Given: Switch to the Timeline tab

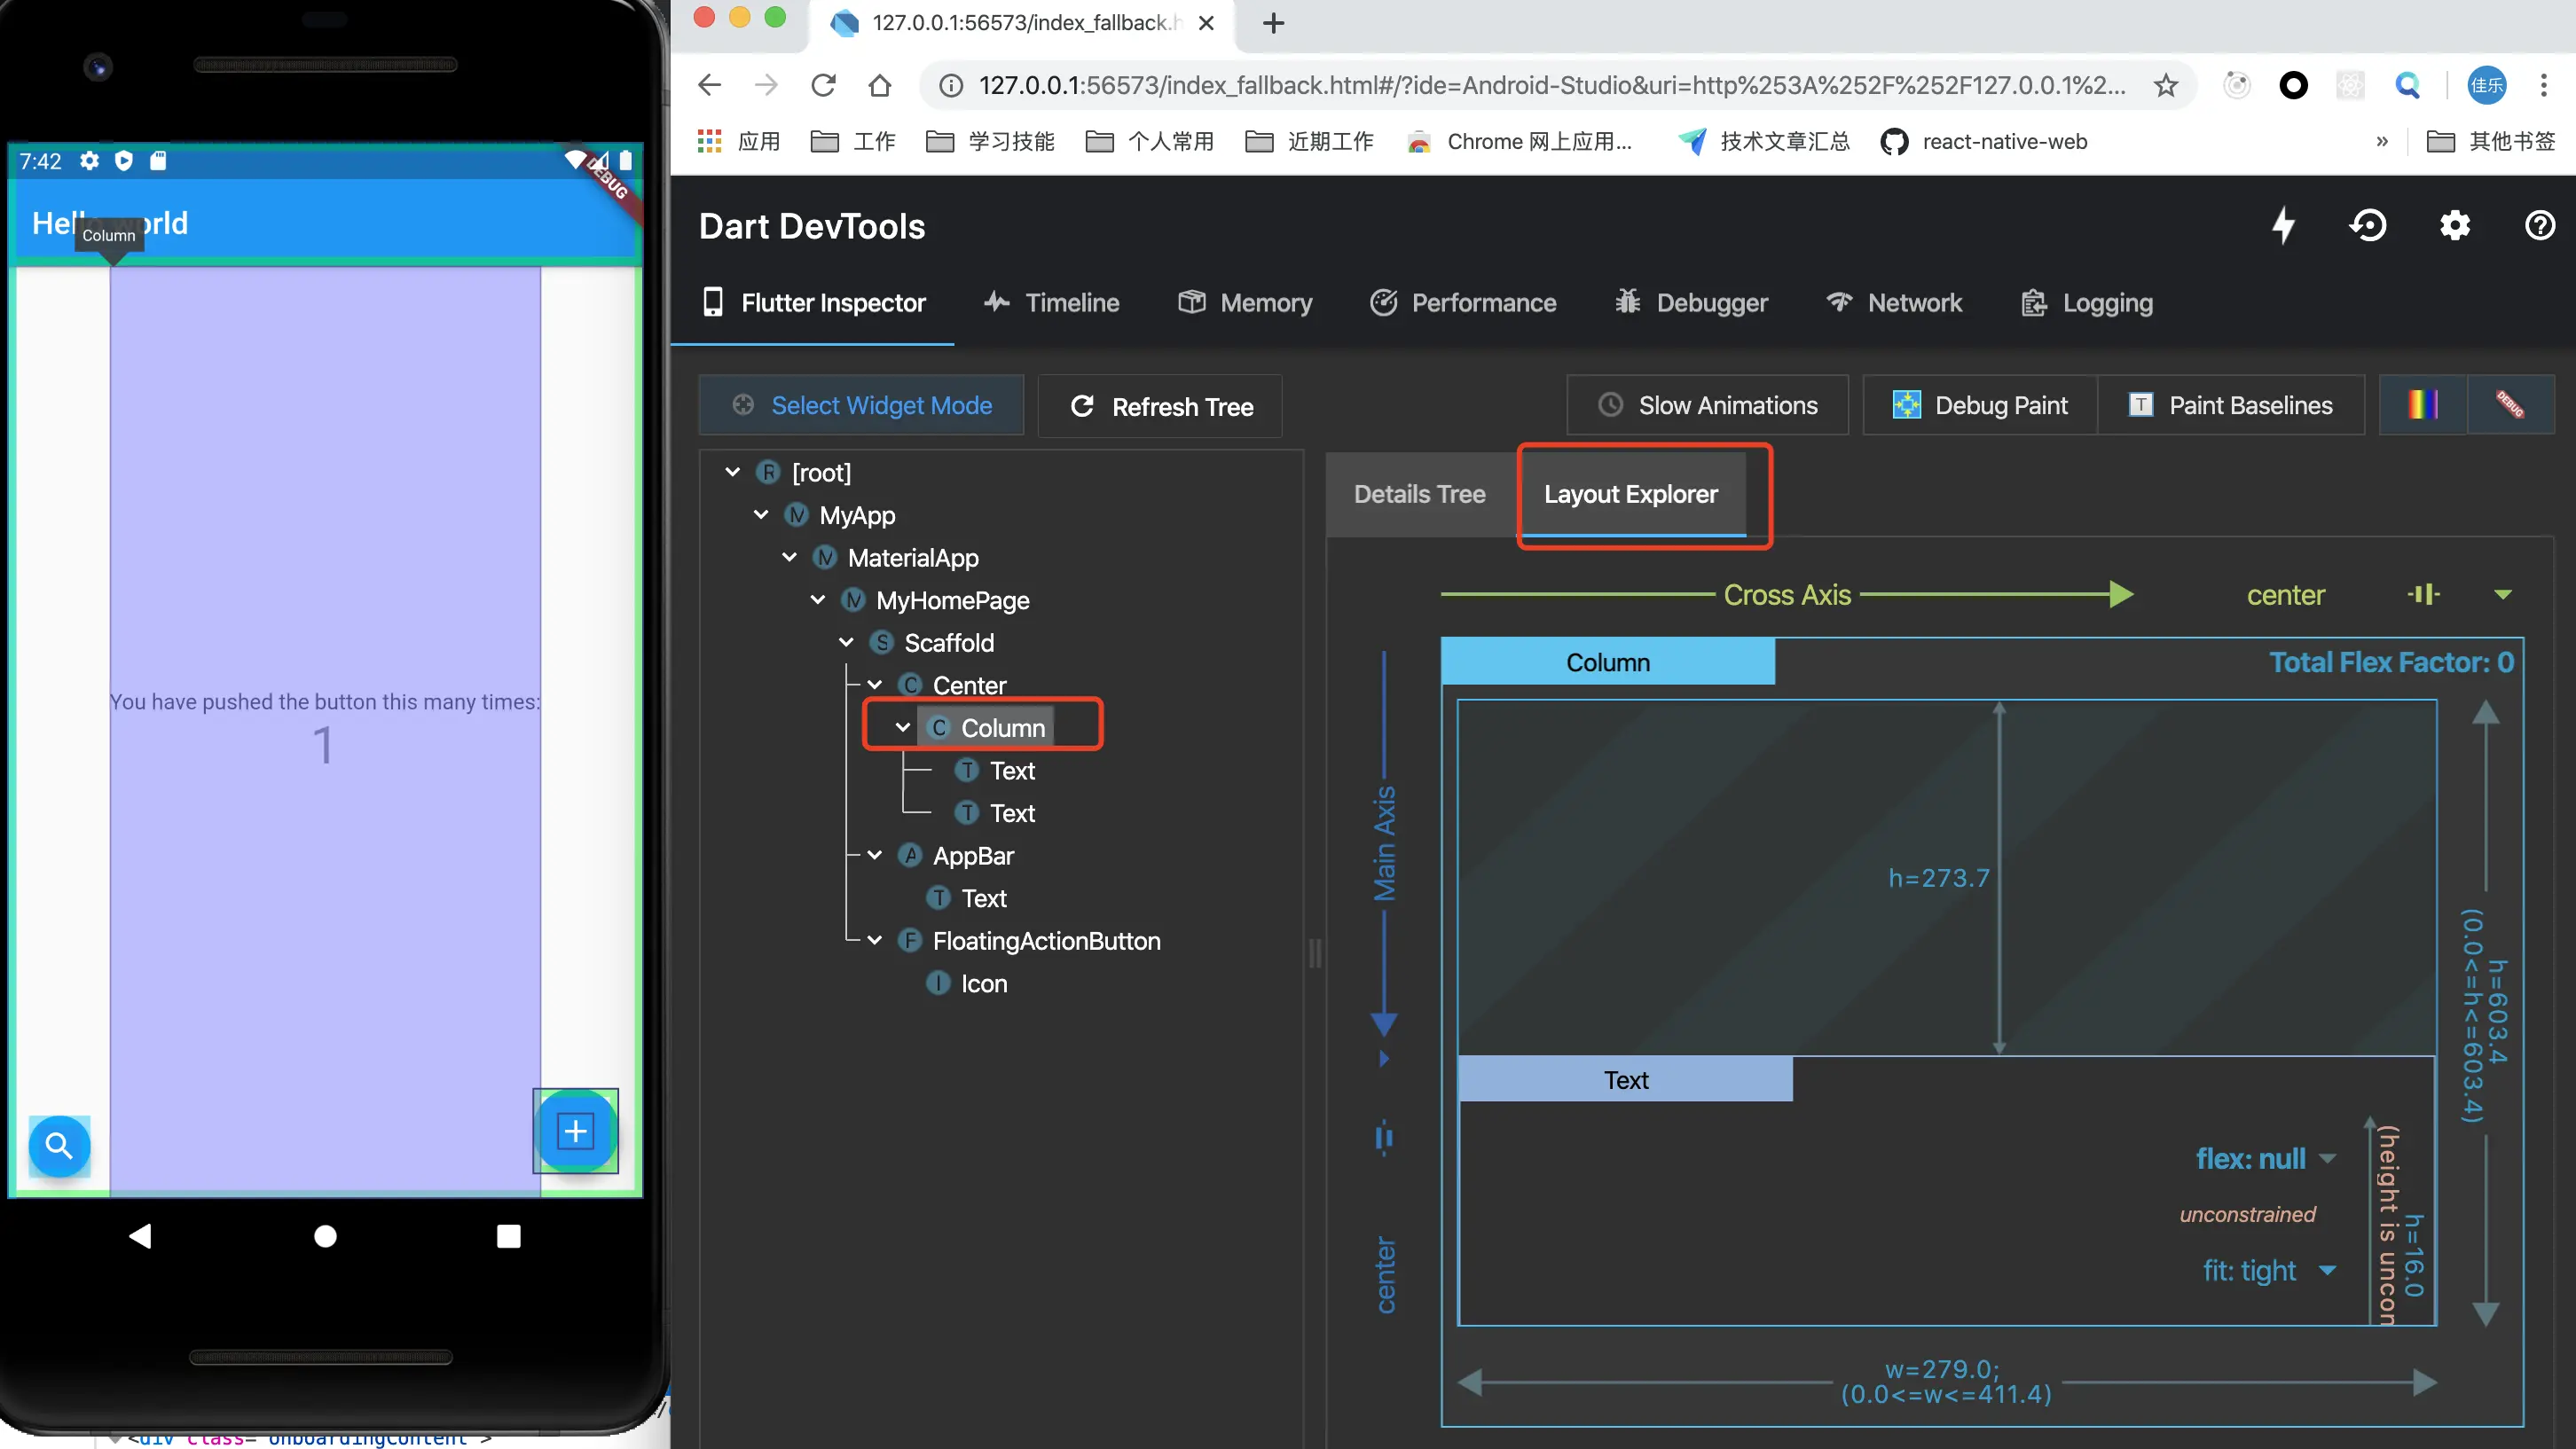Looking at the screenshot, I should (1051, 303).
